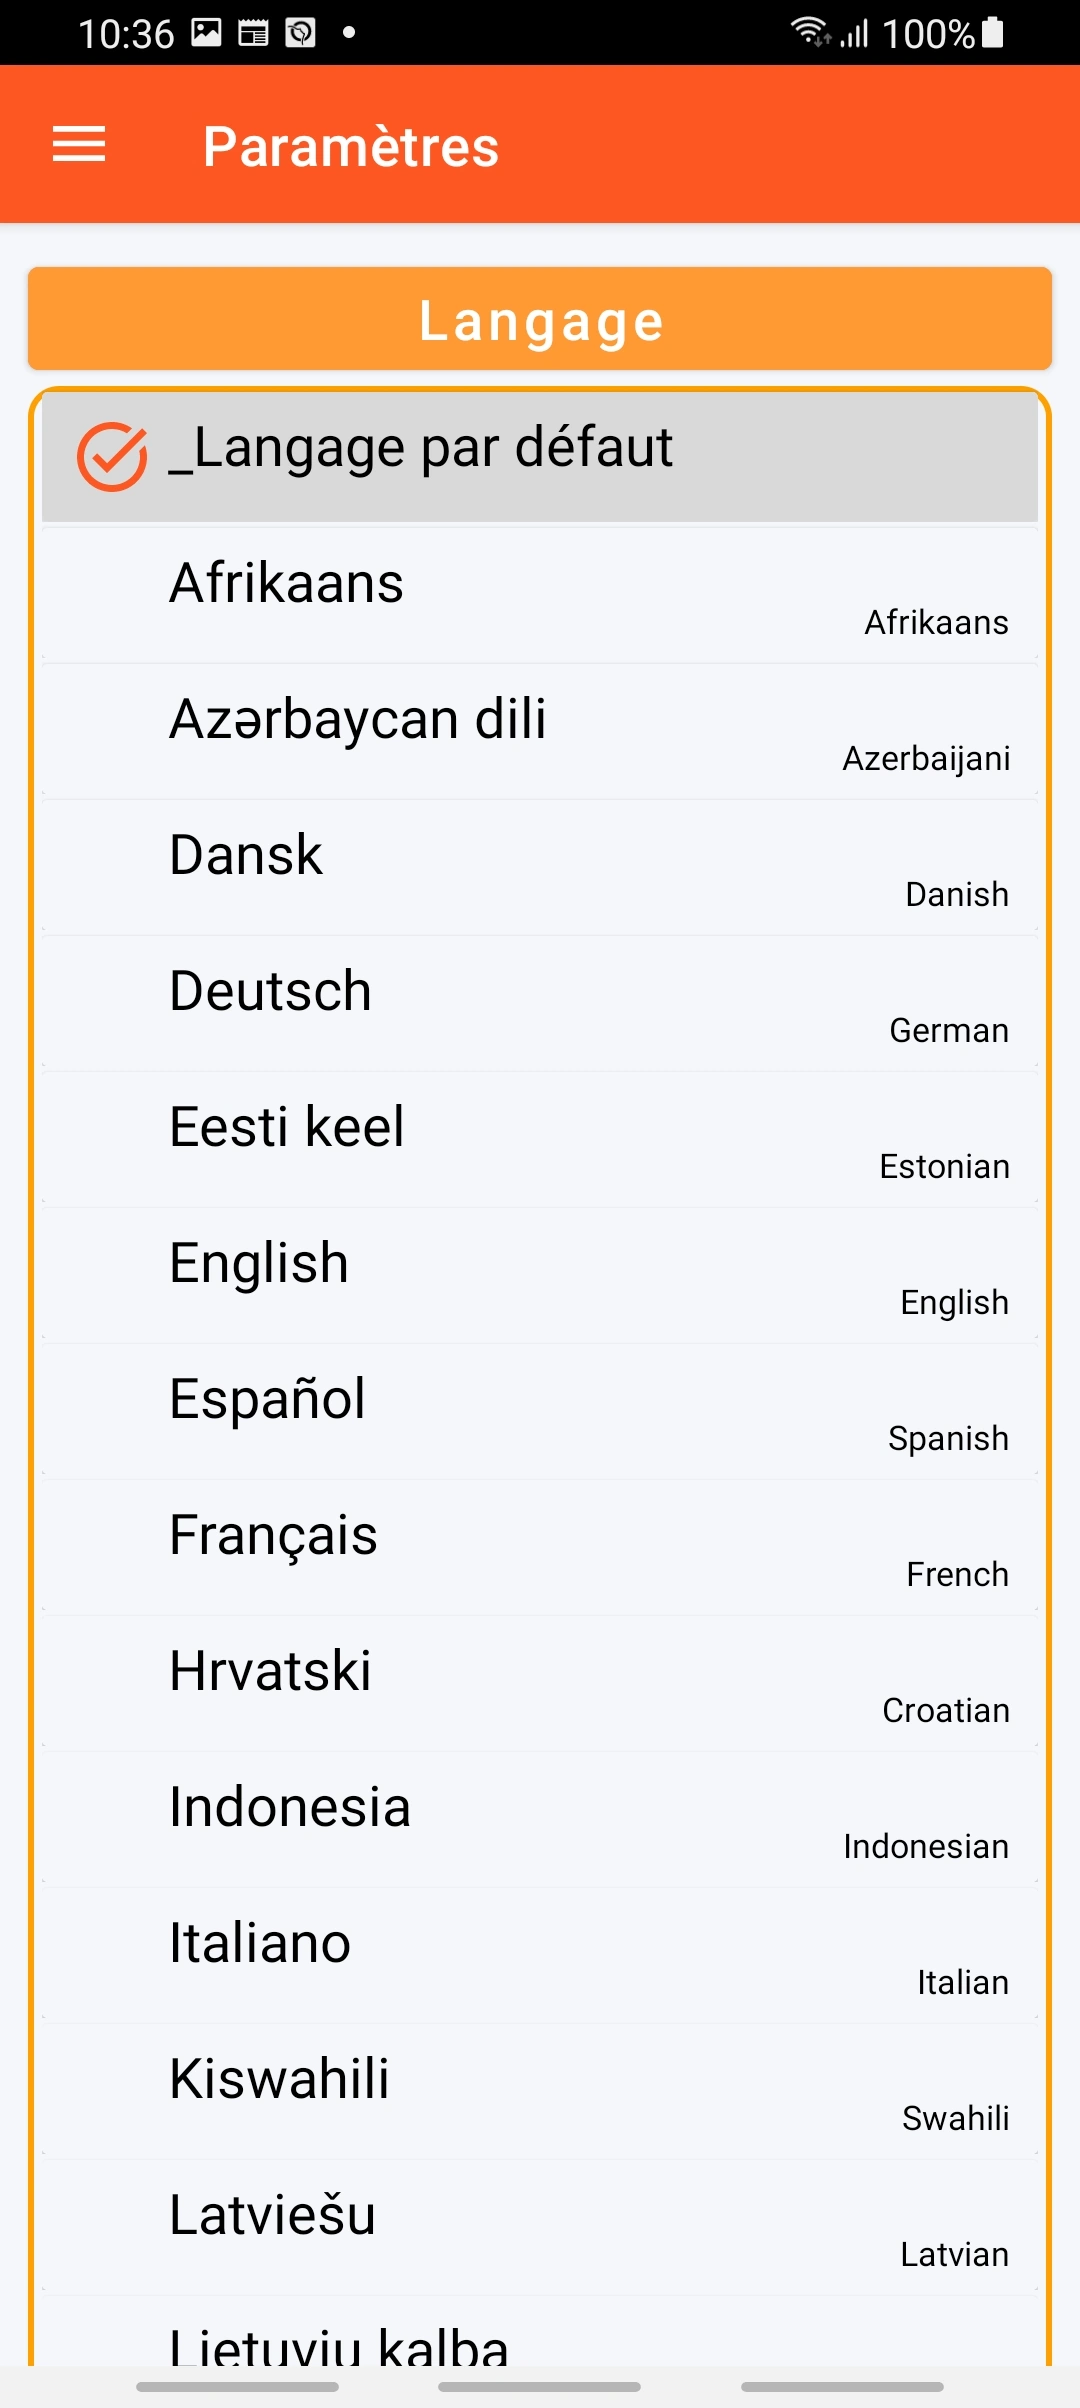
Task: Collapse the Langage section header
Action: point(540,320)
